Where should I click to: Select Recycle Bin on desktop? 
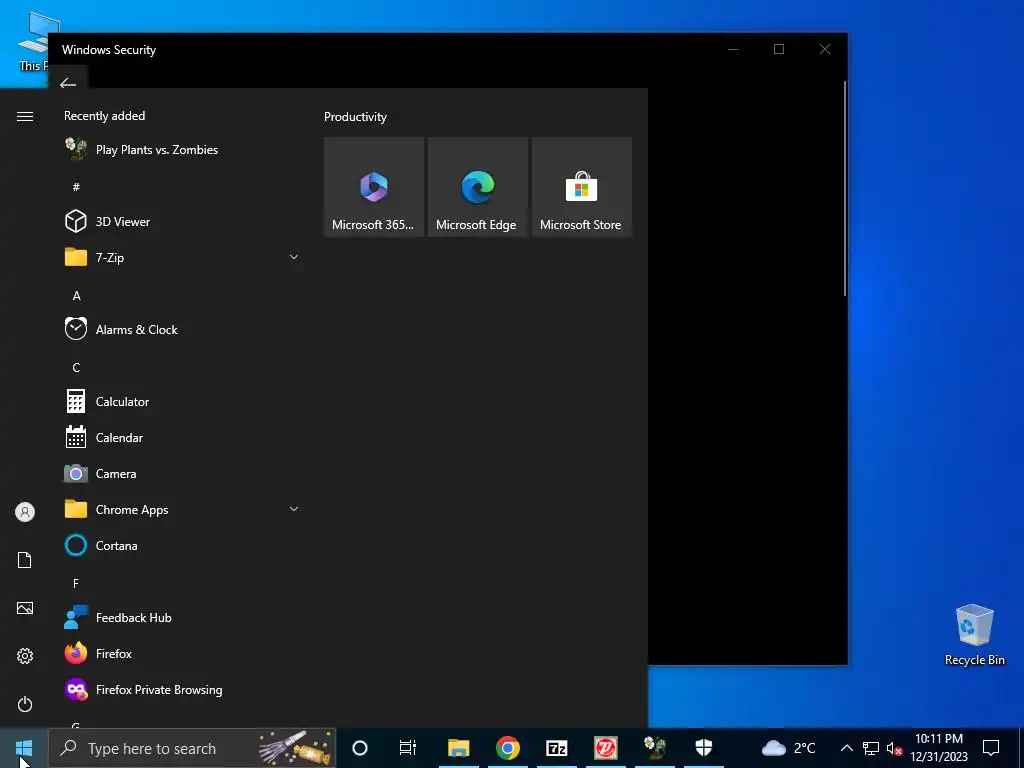coord(974,634)
